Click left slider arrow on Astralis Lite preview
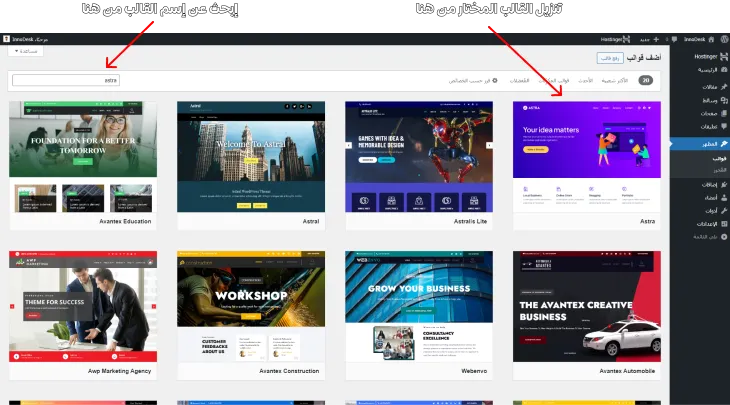 348,145
